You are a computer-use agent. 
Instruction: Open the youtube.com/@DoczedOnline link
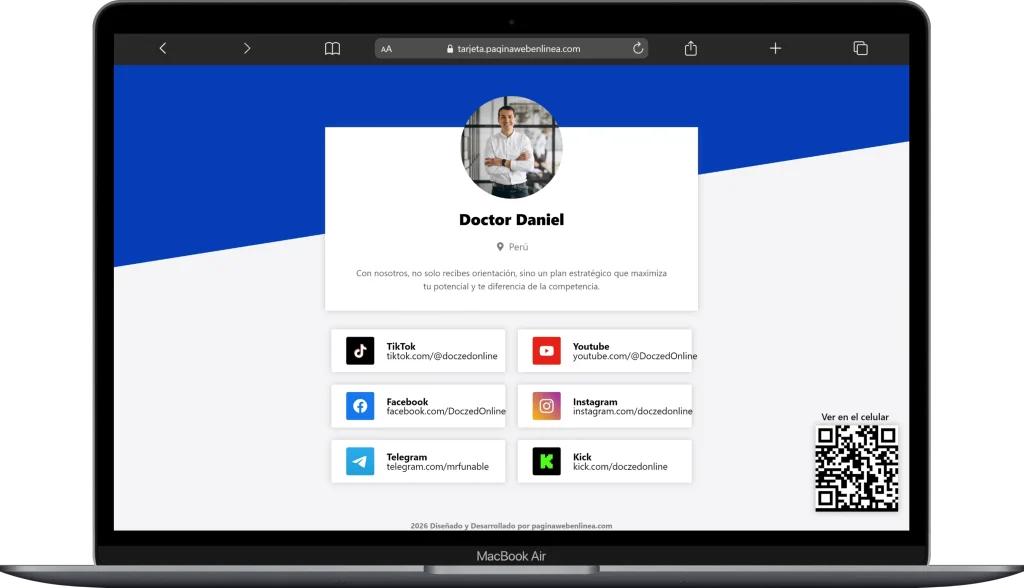634,357
